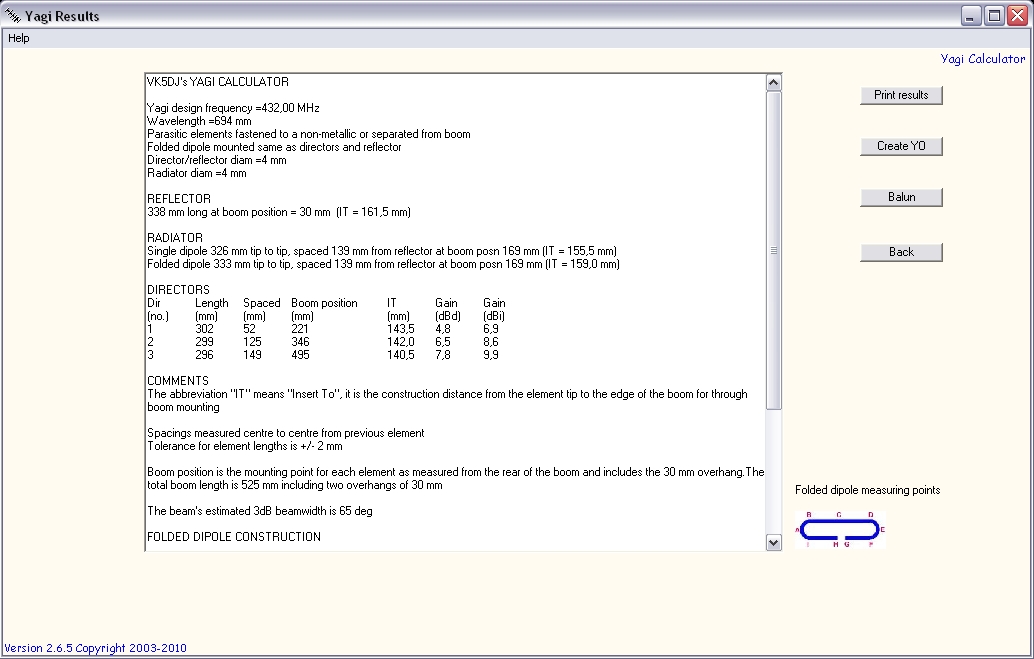Click the 'VK5DJ's YAGI CALCULATOR' heading
The width and height of the screenshot is (1034, 659).
click(218, 82)
